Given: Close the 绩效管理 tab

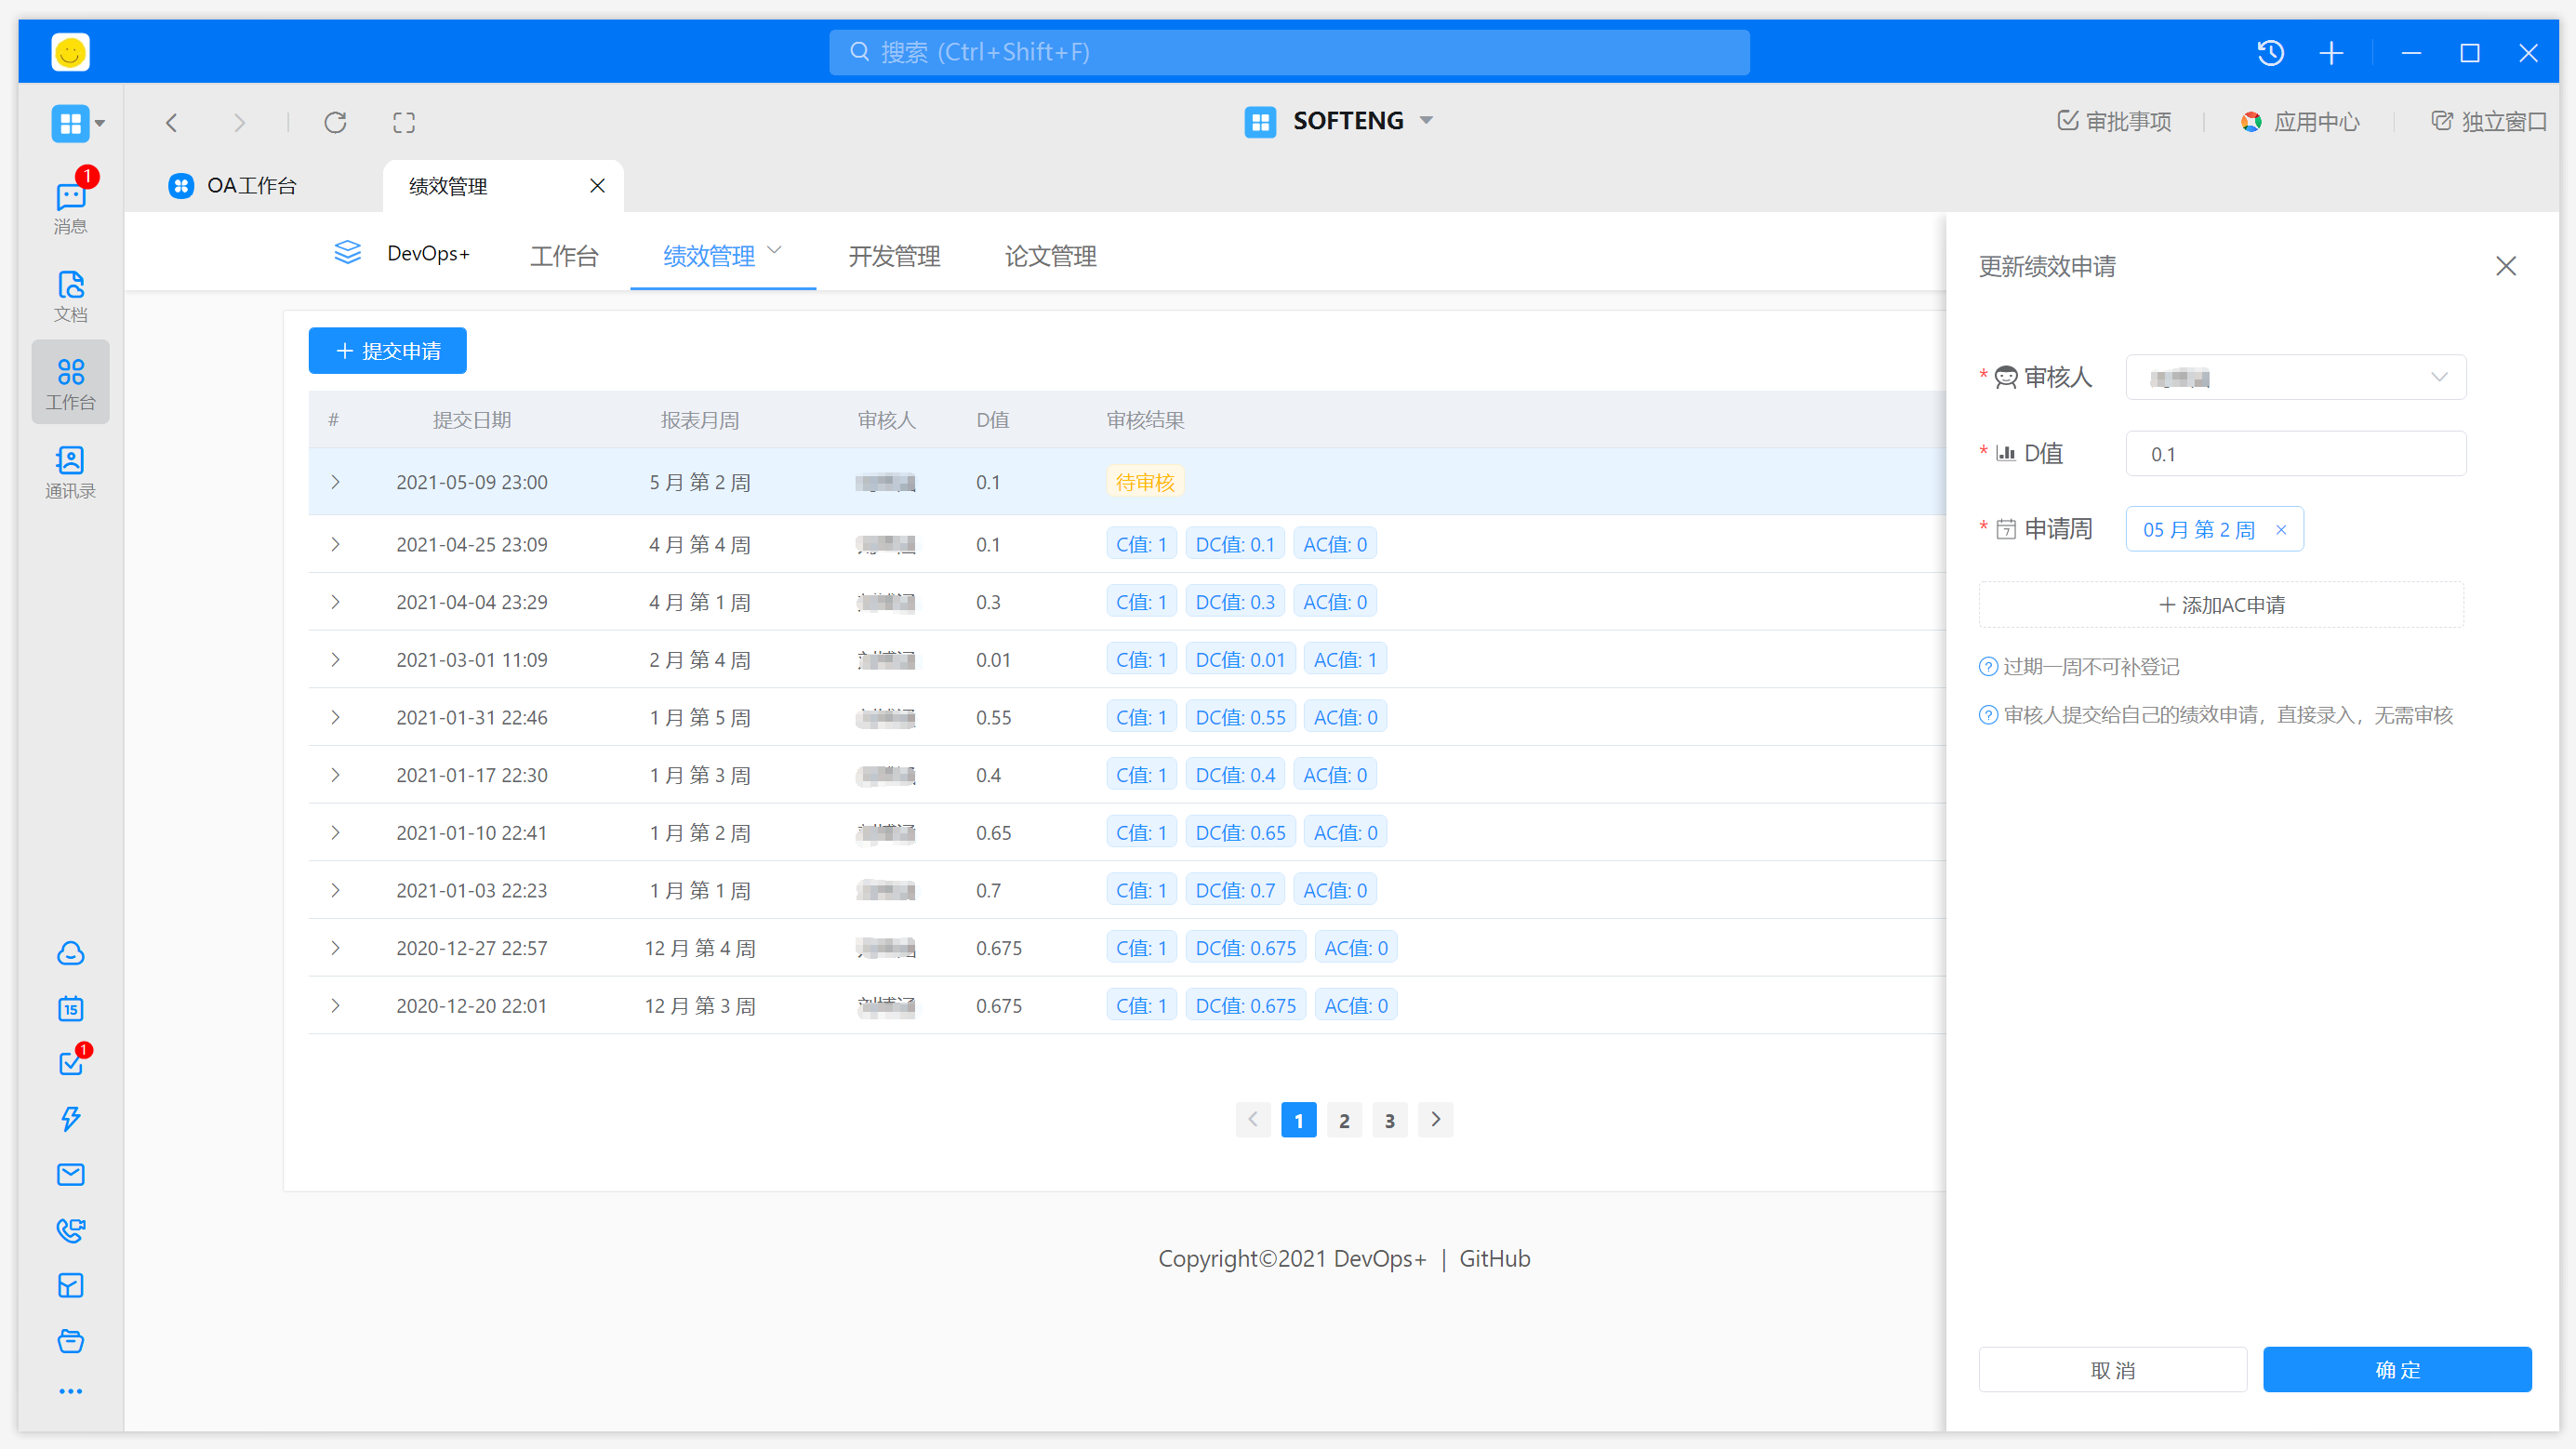Looking at the screenshot, I should (597, 186).
